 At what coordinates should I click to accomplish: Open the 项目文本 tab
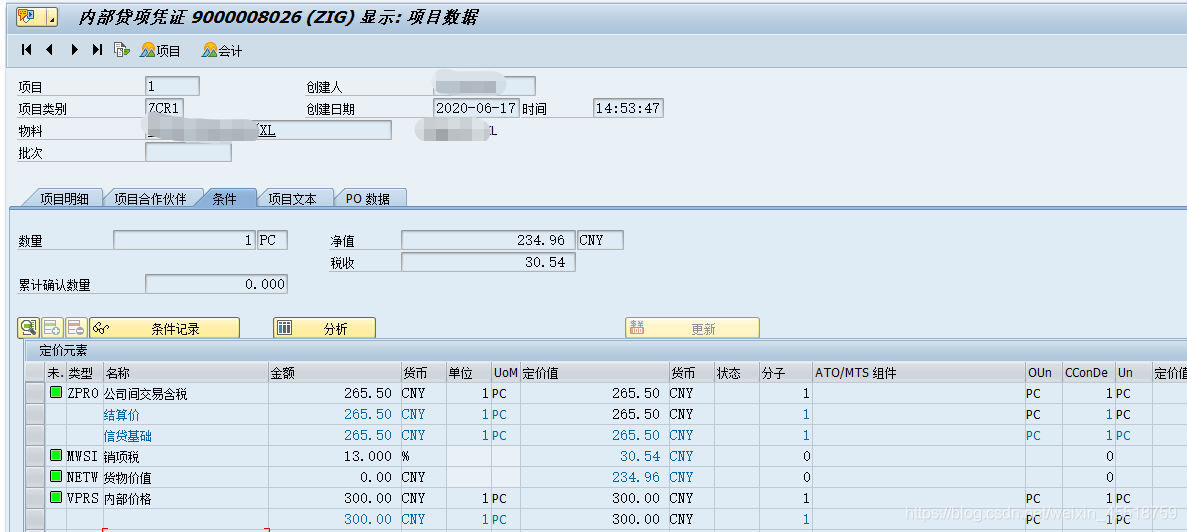[291, 198]
